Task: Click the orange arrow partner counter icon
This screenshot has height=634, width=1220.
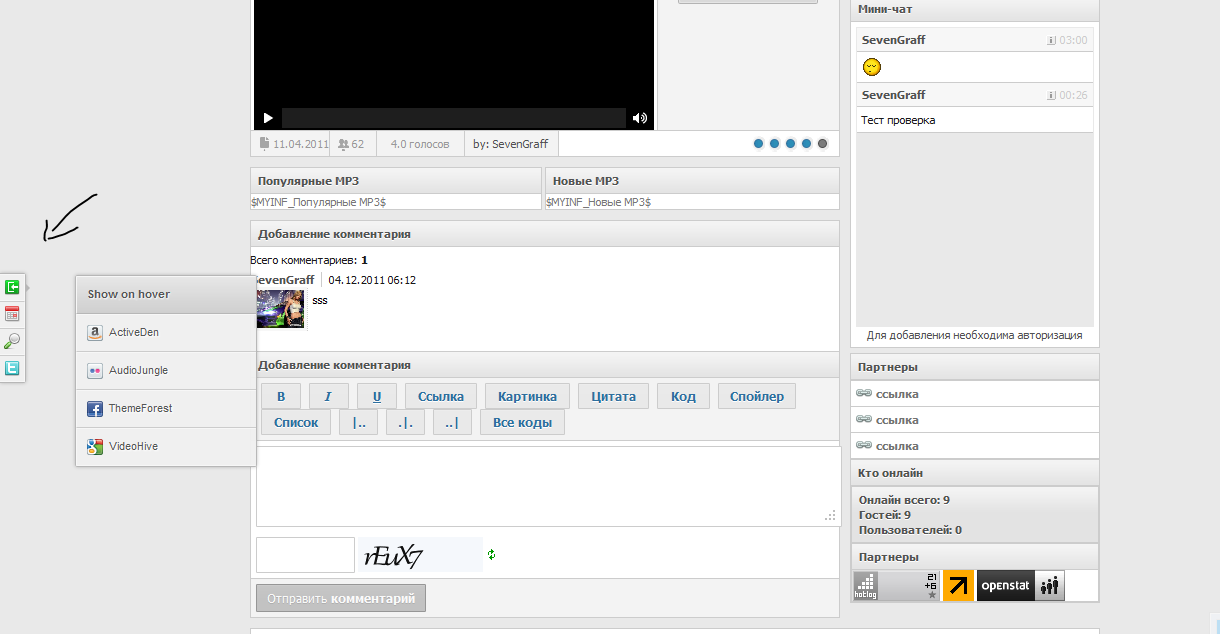Action: [959, 586]
